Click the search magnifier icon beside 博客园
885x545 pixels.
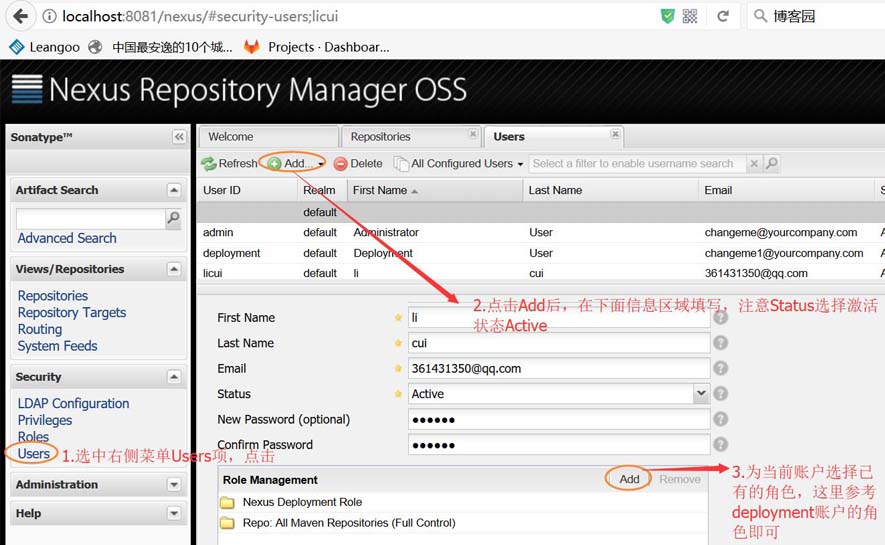pyautogui.click(x=760, y=16)
